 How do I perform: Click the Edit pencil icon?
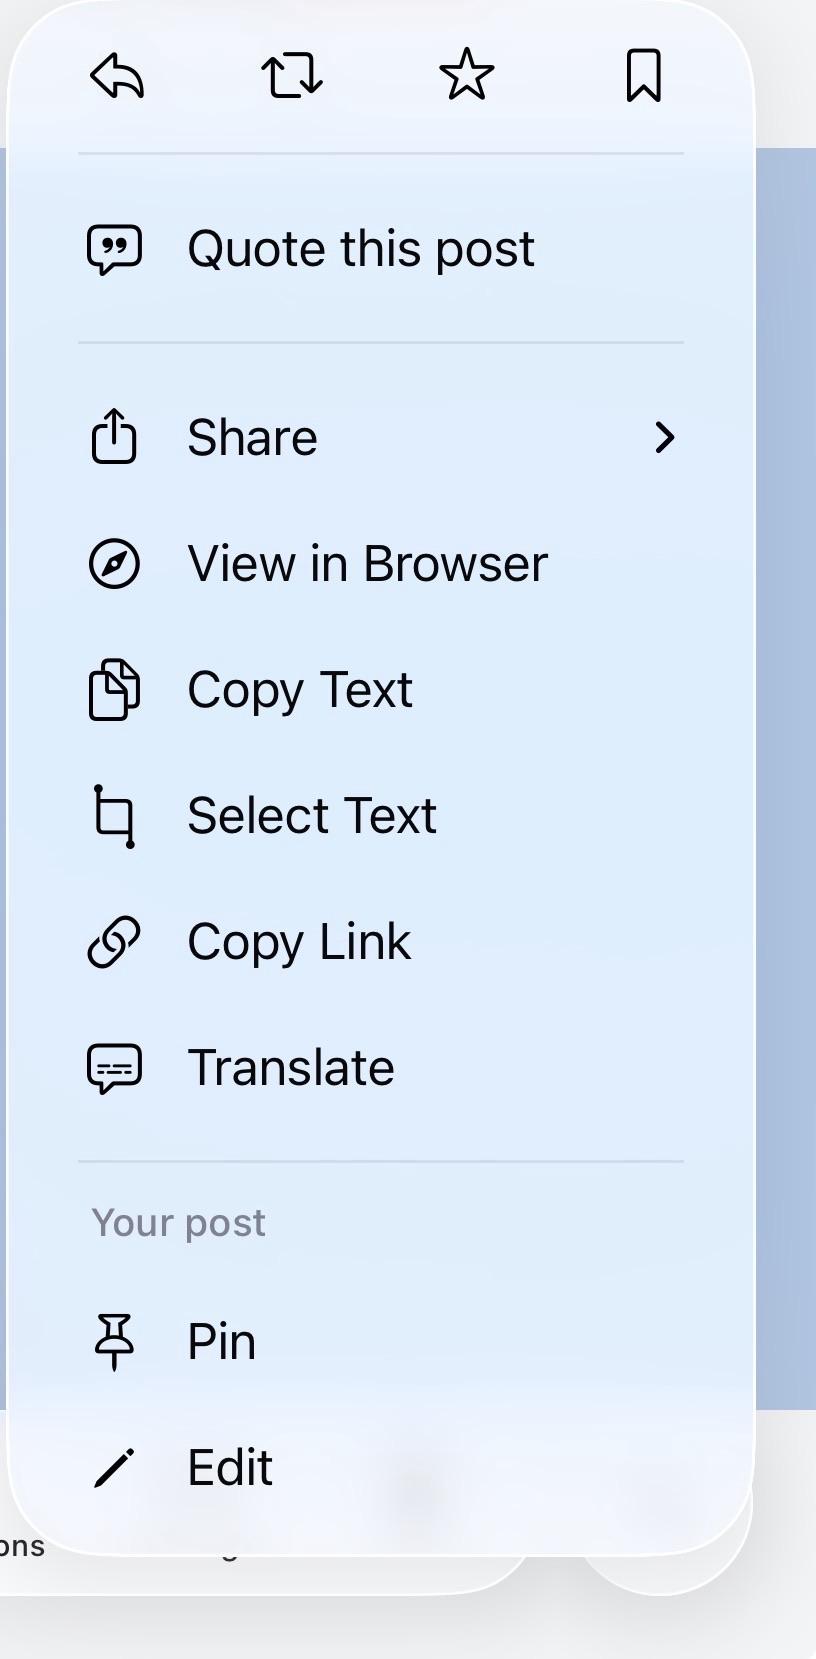click(x=114, y=1468)
